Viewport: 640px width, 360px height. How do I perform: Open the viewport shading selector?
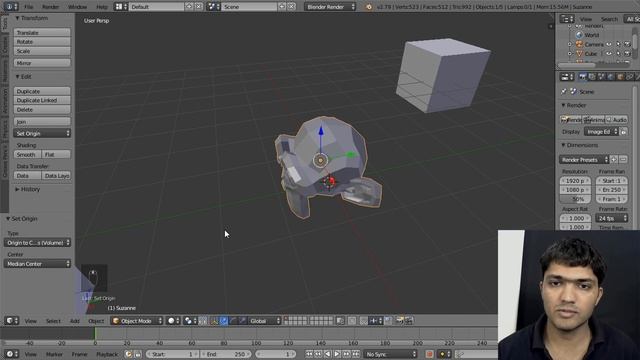click(173, 321)
